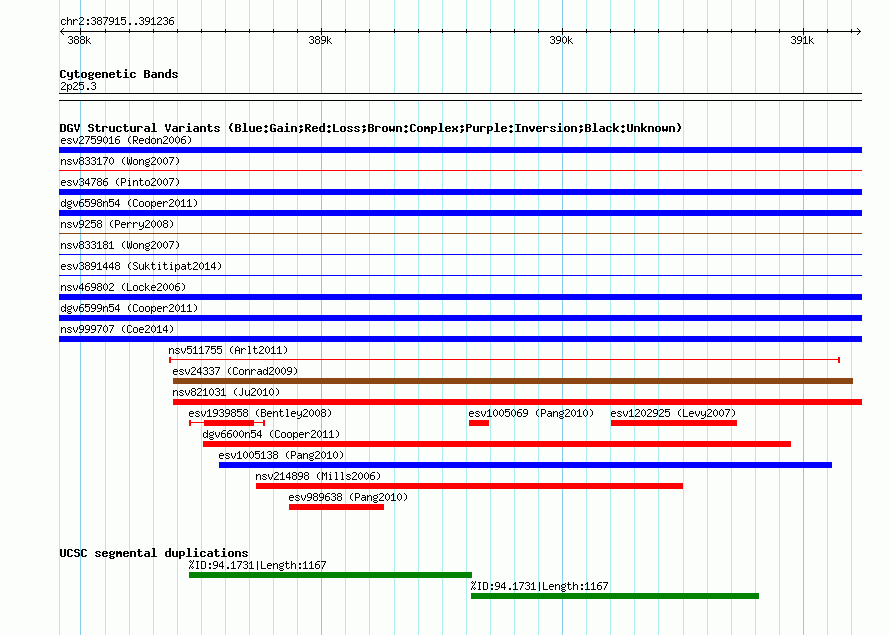Click thin red loss line under nsv833170

(x=460, y=170)
